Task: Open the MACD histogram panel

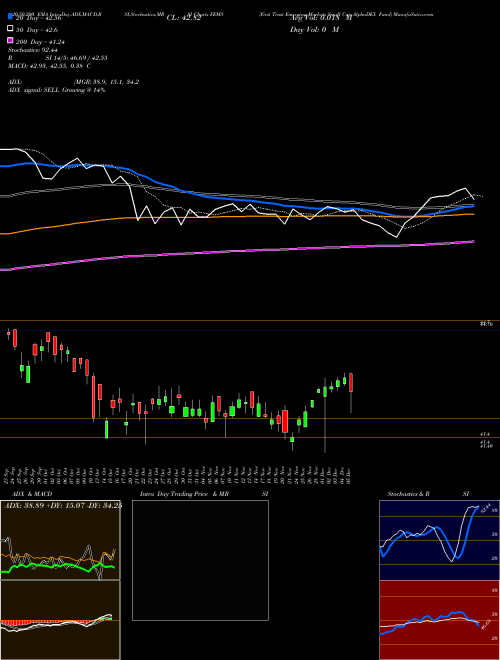Action: [60, 620]
